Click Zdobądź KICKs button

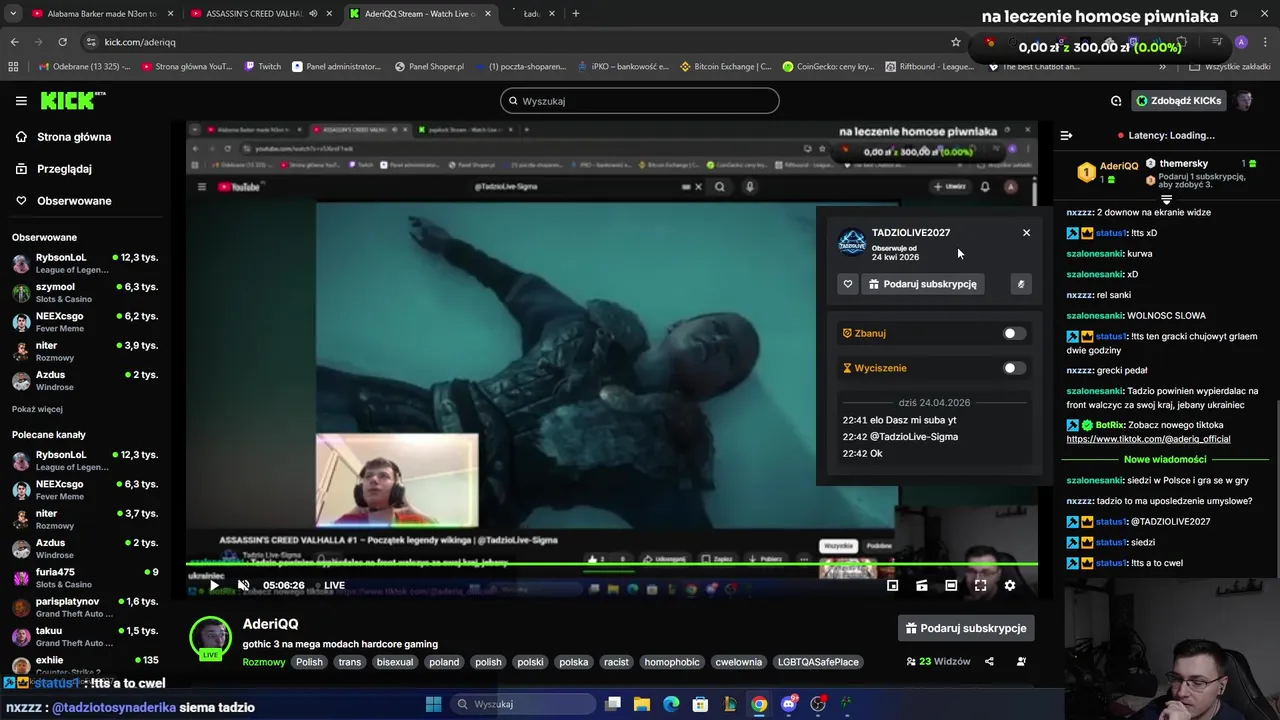pos(1179,101)
